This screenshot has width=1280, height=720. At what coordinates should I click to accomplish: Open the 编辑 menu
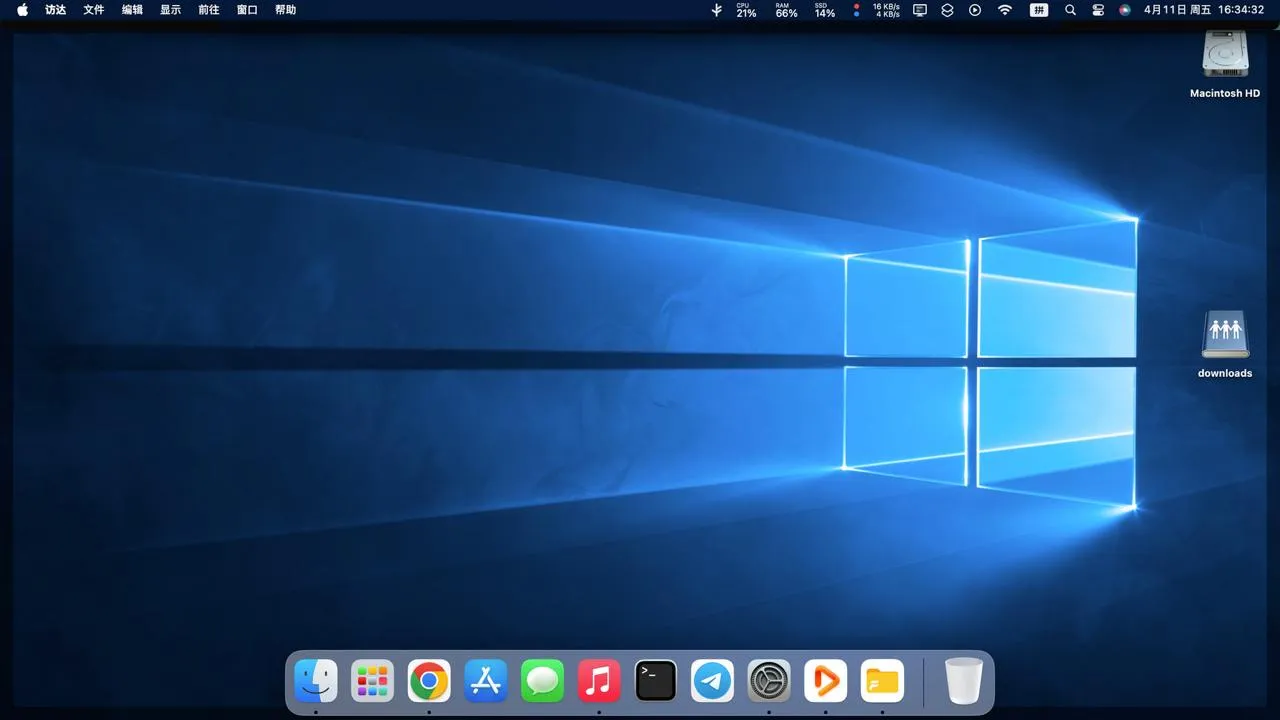132,10
